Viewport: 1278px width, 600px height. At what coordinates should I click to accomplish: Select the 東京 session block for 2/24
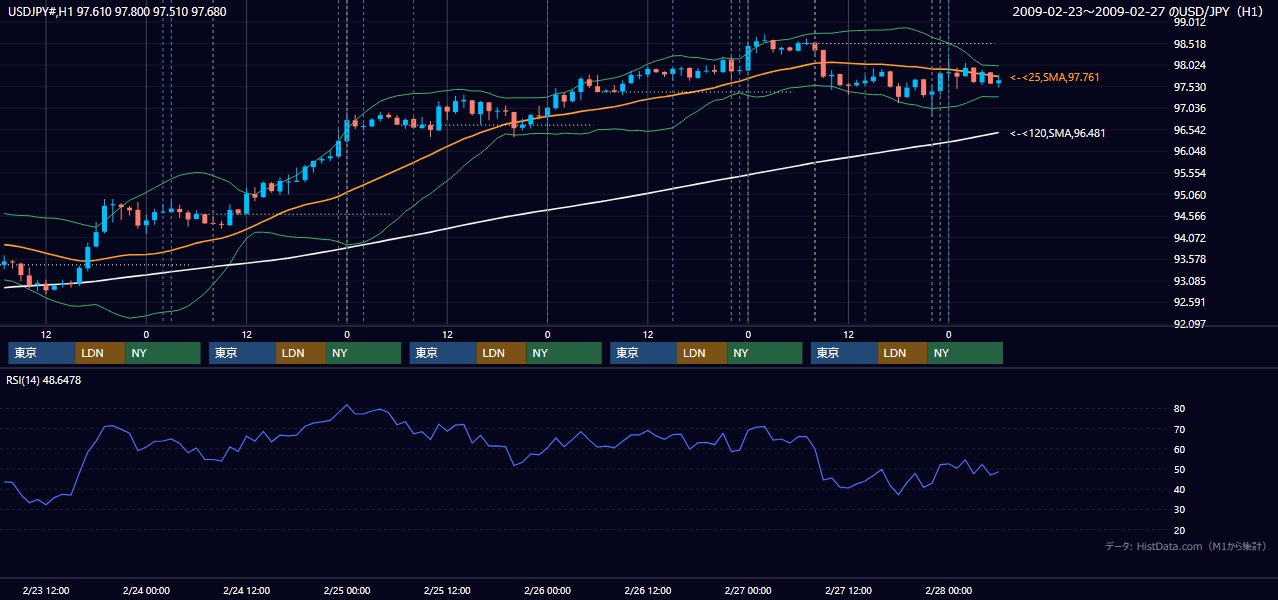[x=242, y=353]
